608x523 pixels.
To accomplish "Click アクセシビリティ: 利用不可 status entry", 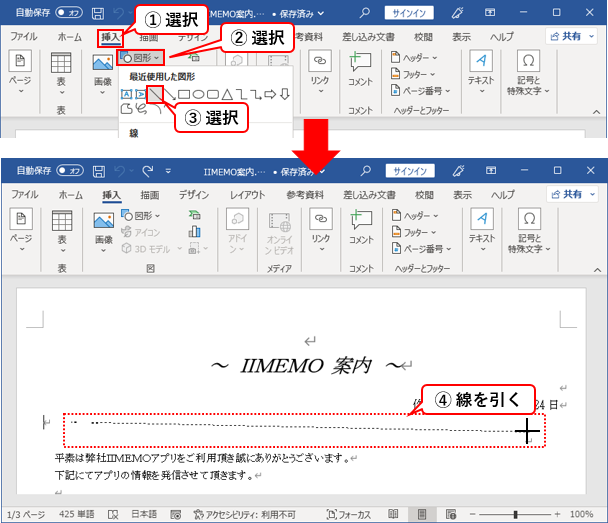I will click(x=245, y=514).
